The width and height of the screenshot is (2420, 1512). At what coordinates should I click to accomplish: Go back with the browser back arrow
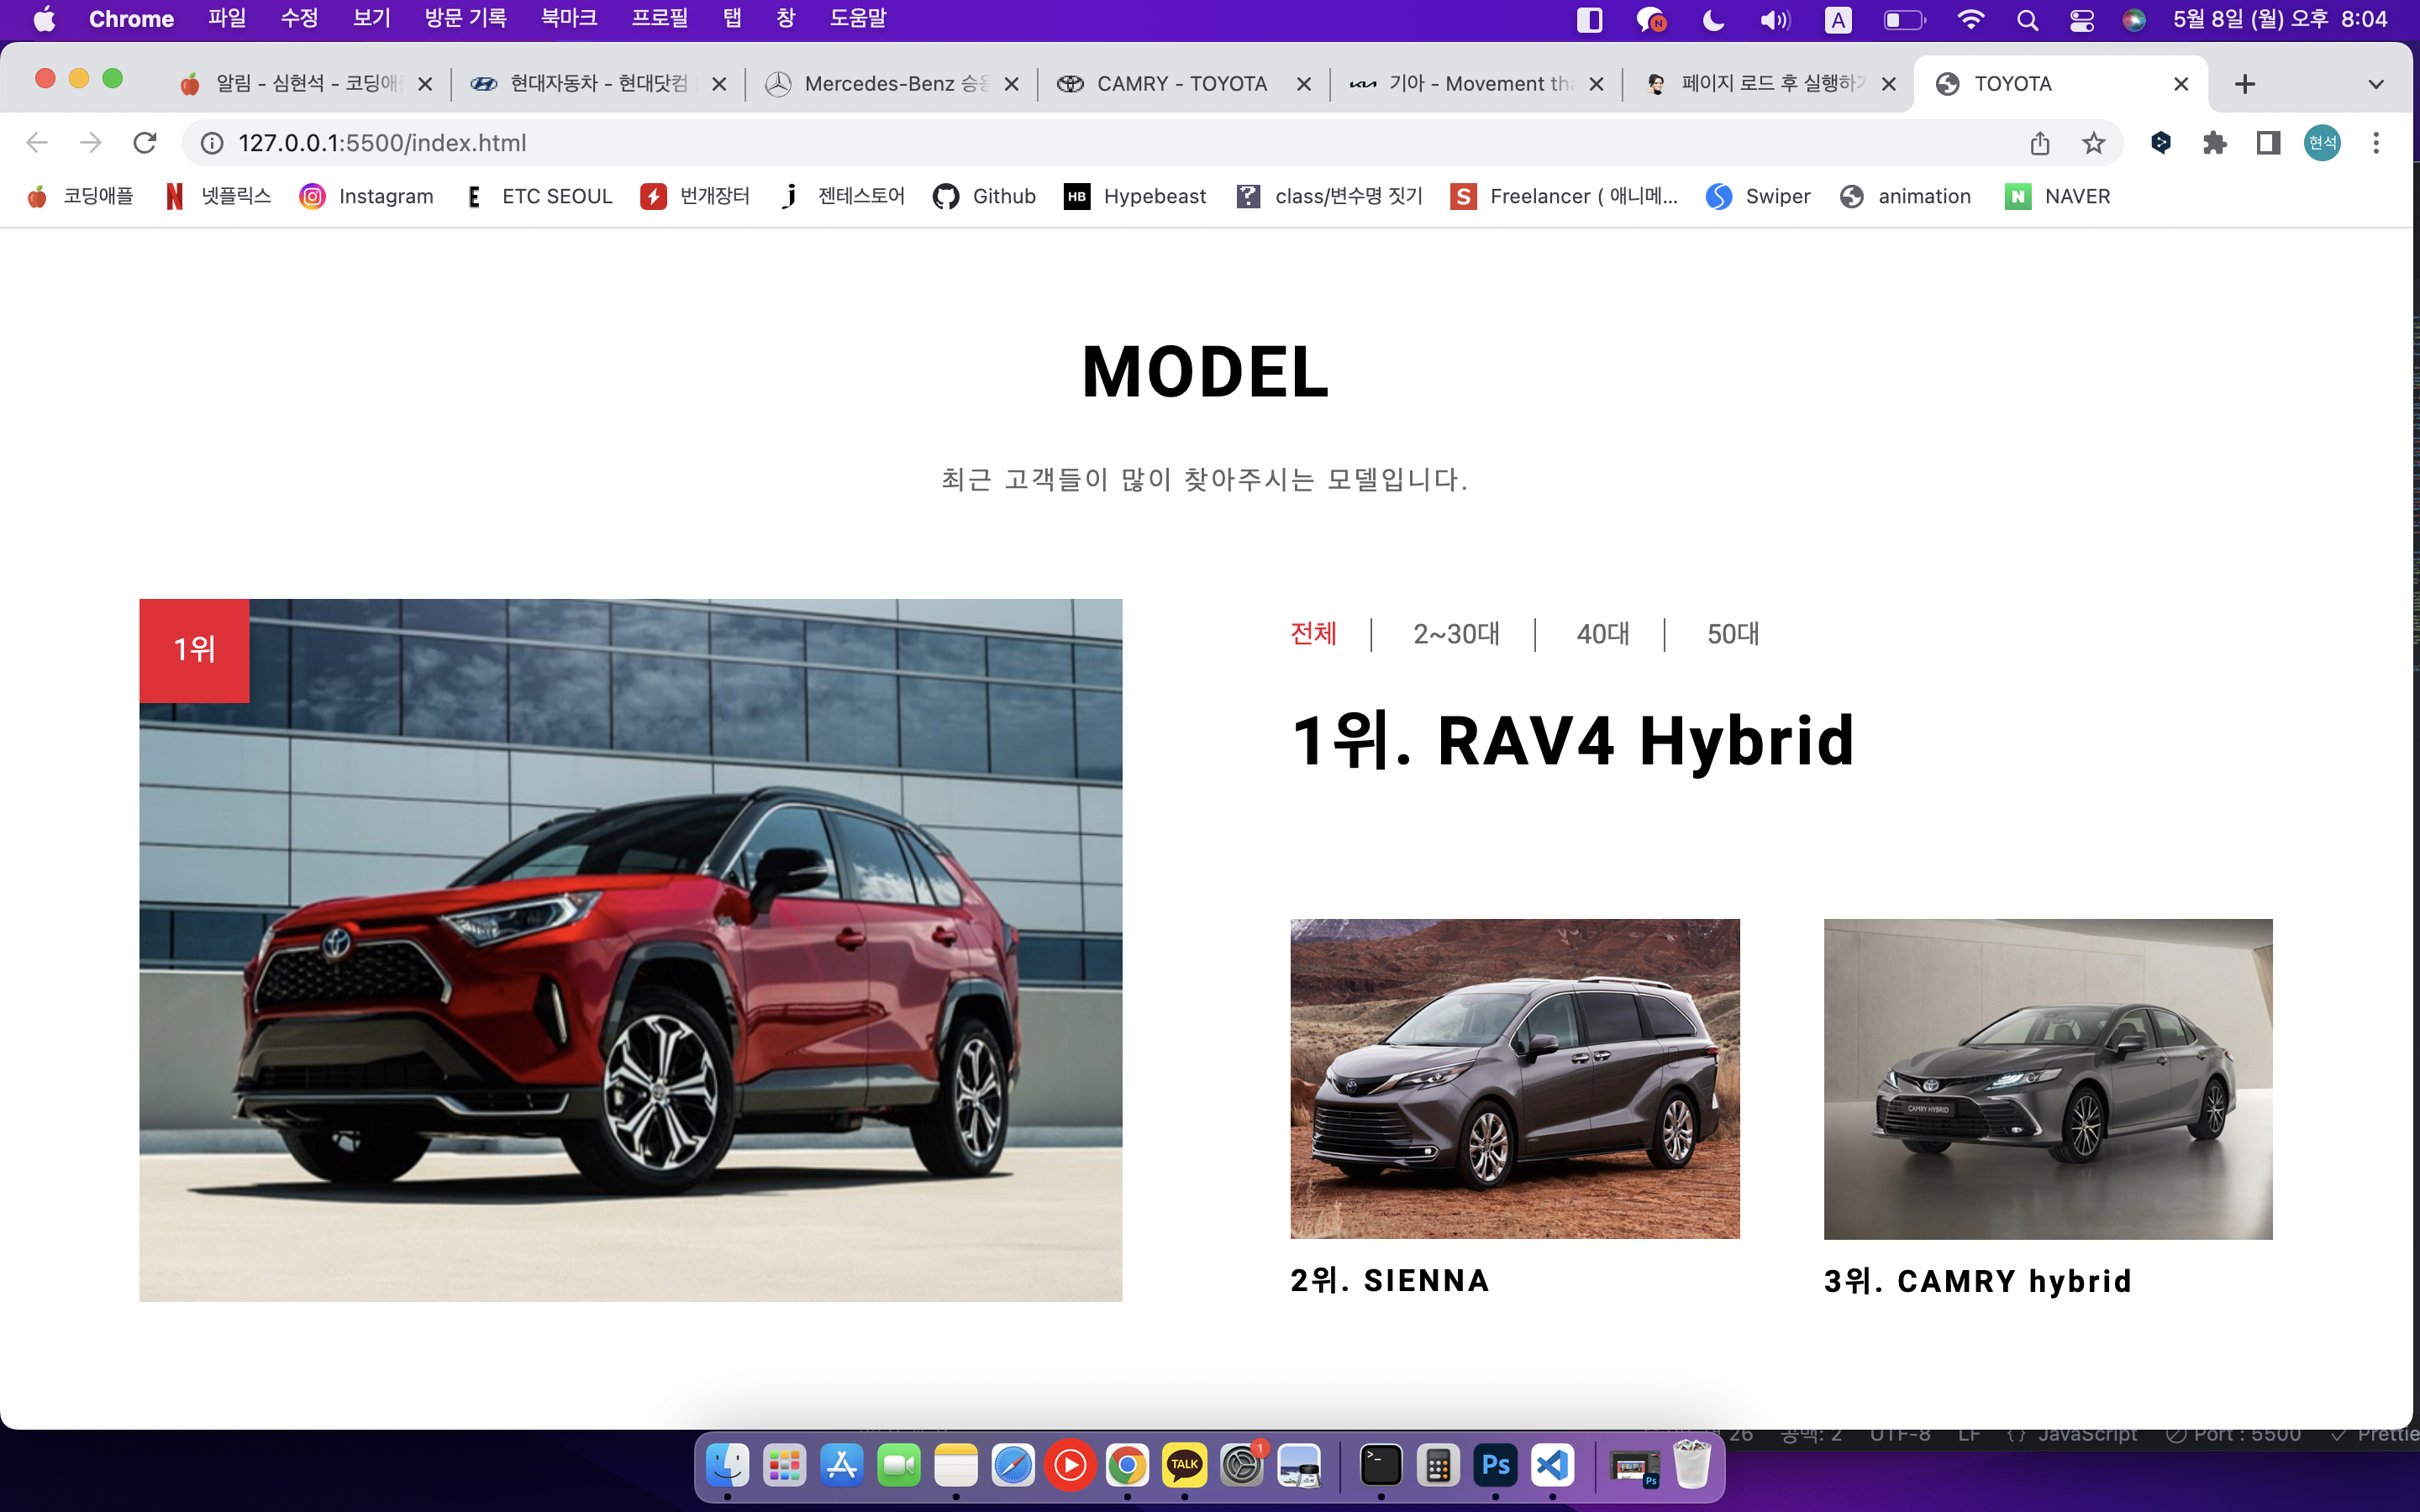pyautogui.click(x=37, y=143)
